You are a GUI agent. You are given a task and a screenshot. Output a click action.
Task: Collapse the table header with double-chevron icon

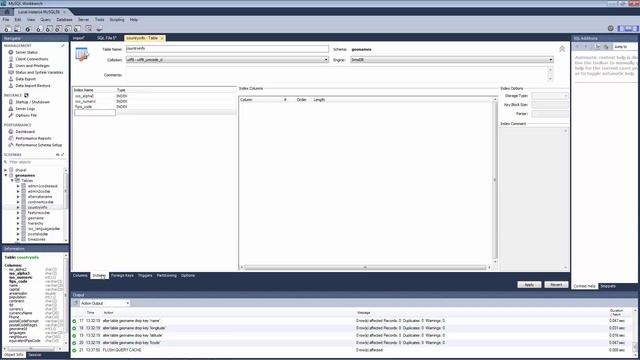562,49
